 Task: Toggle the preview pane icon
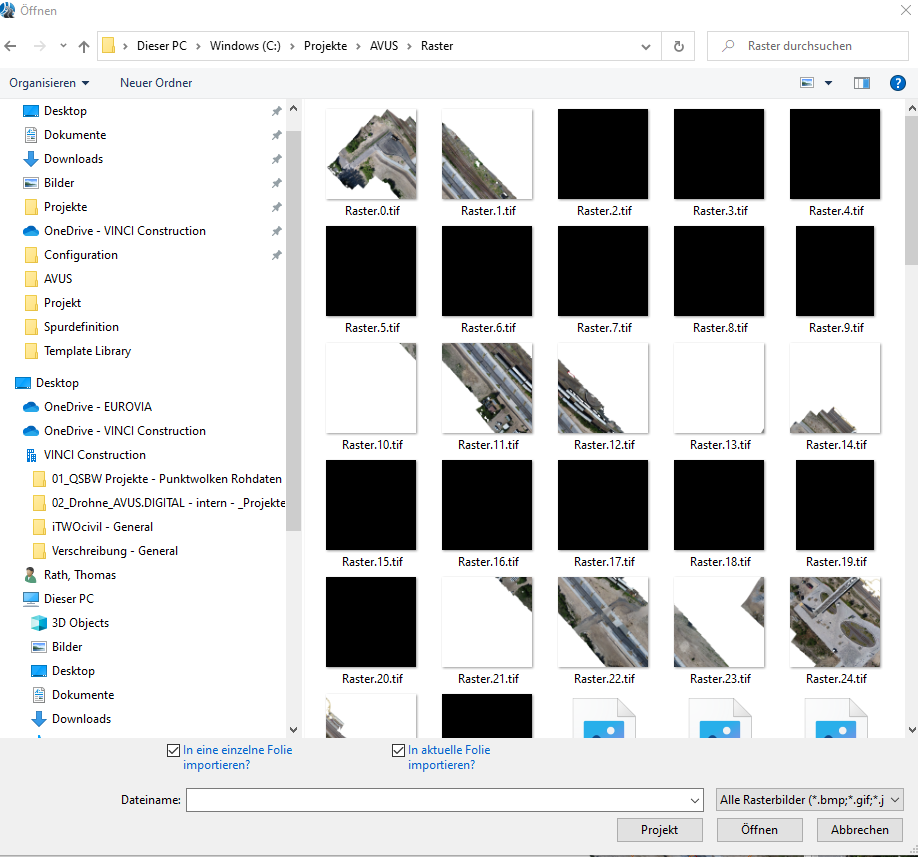tap(861, 83)
